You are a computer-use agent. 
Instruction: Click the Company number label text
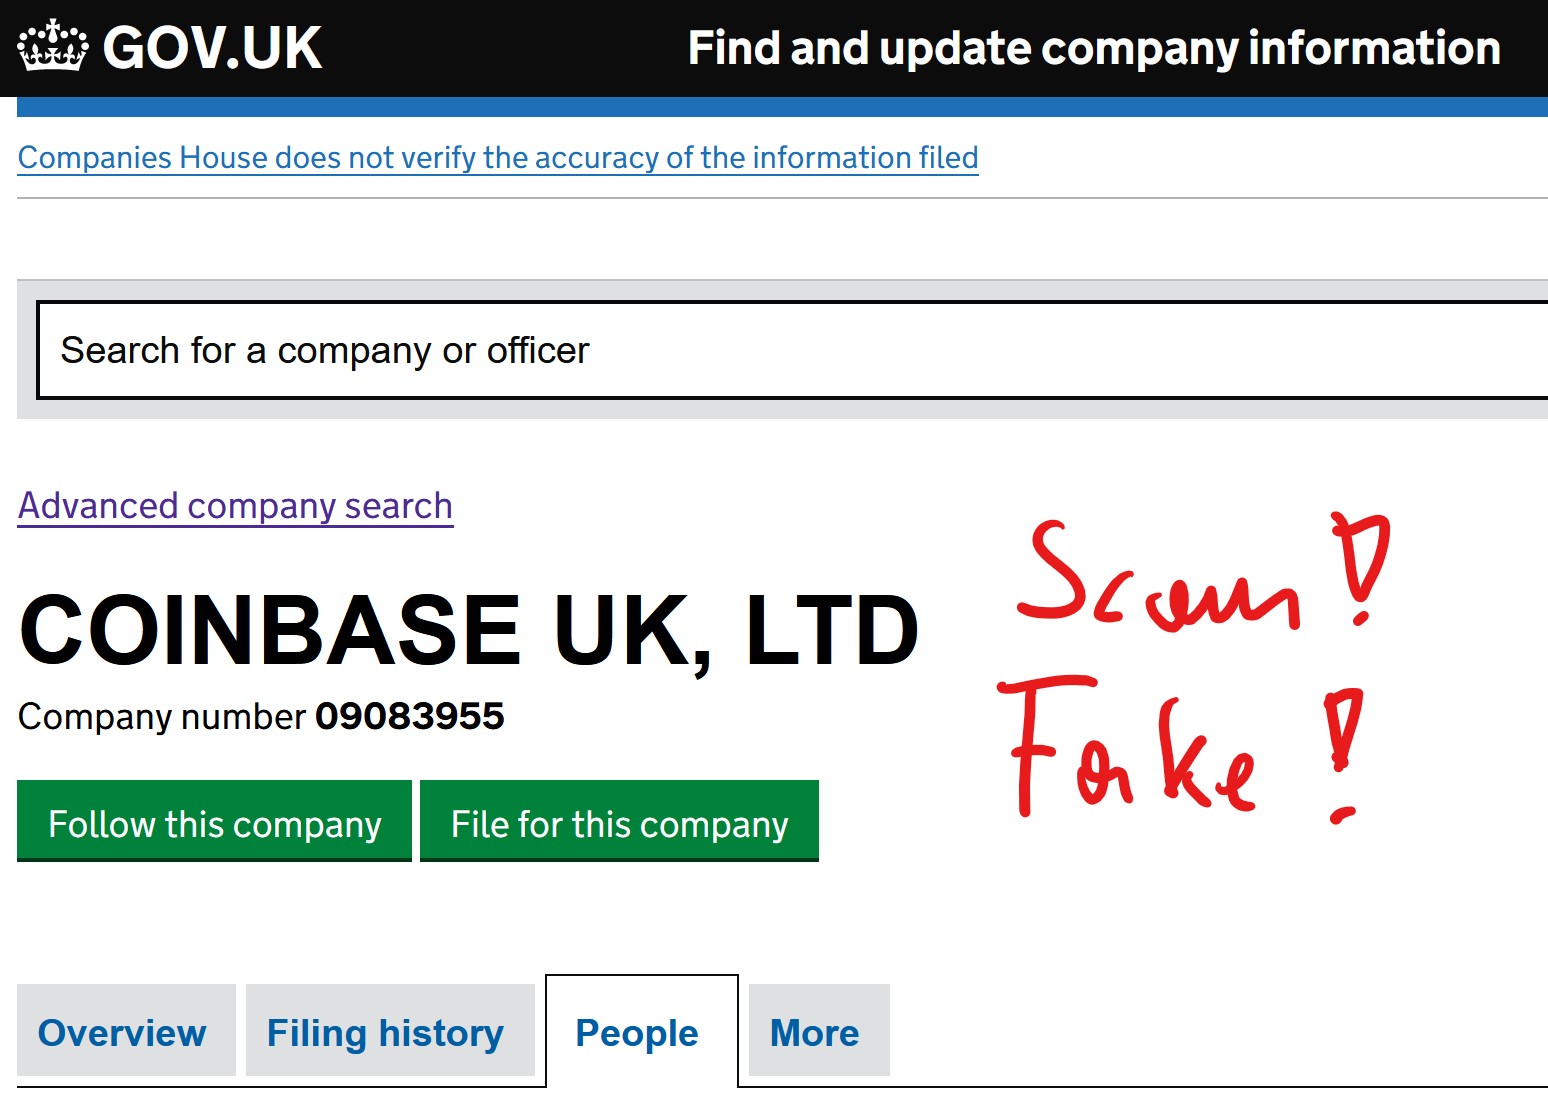tap(162, 717)
